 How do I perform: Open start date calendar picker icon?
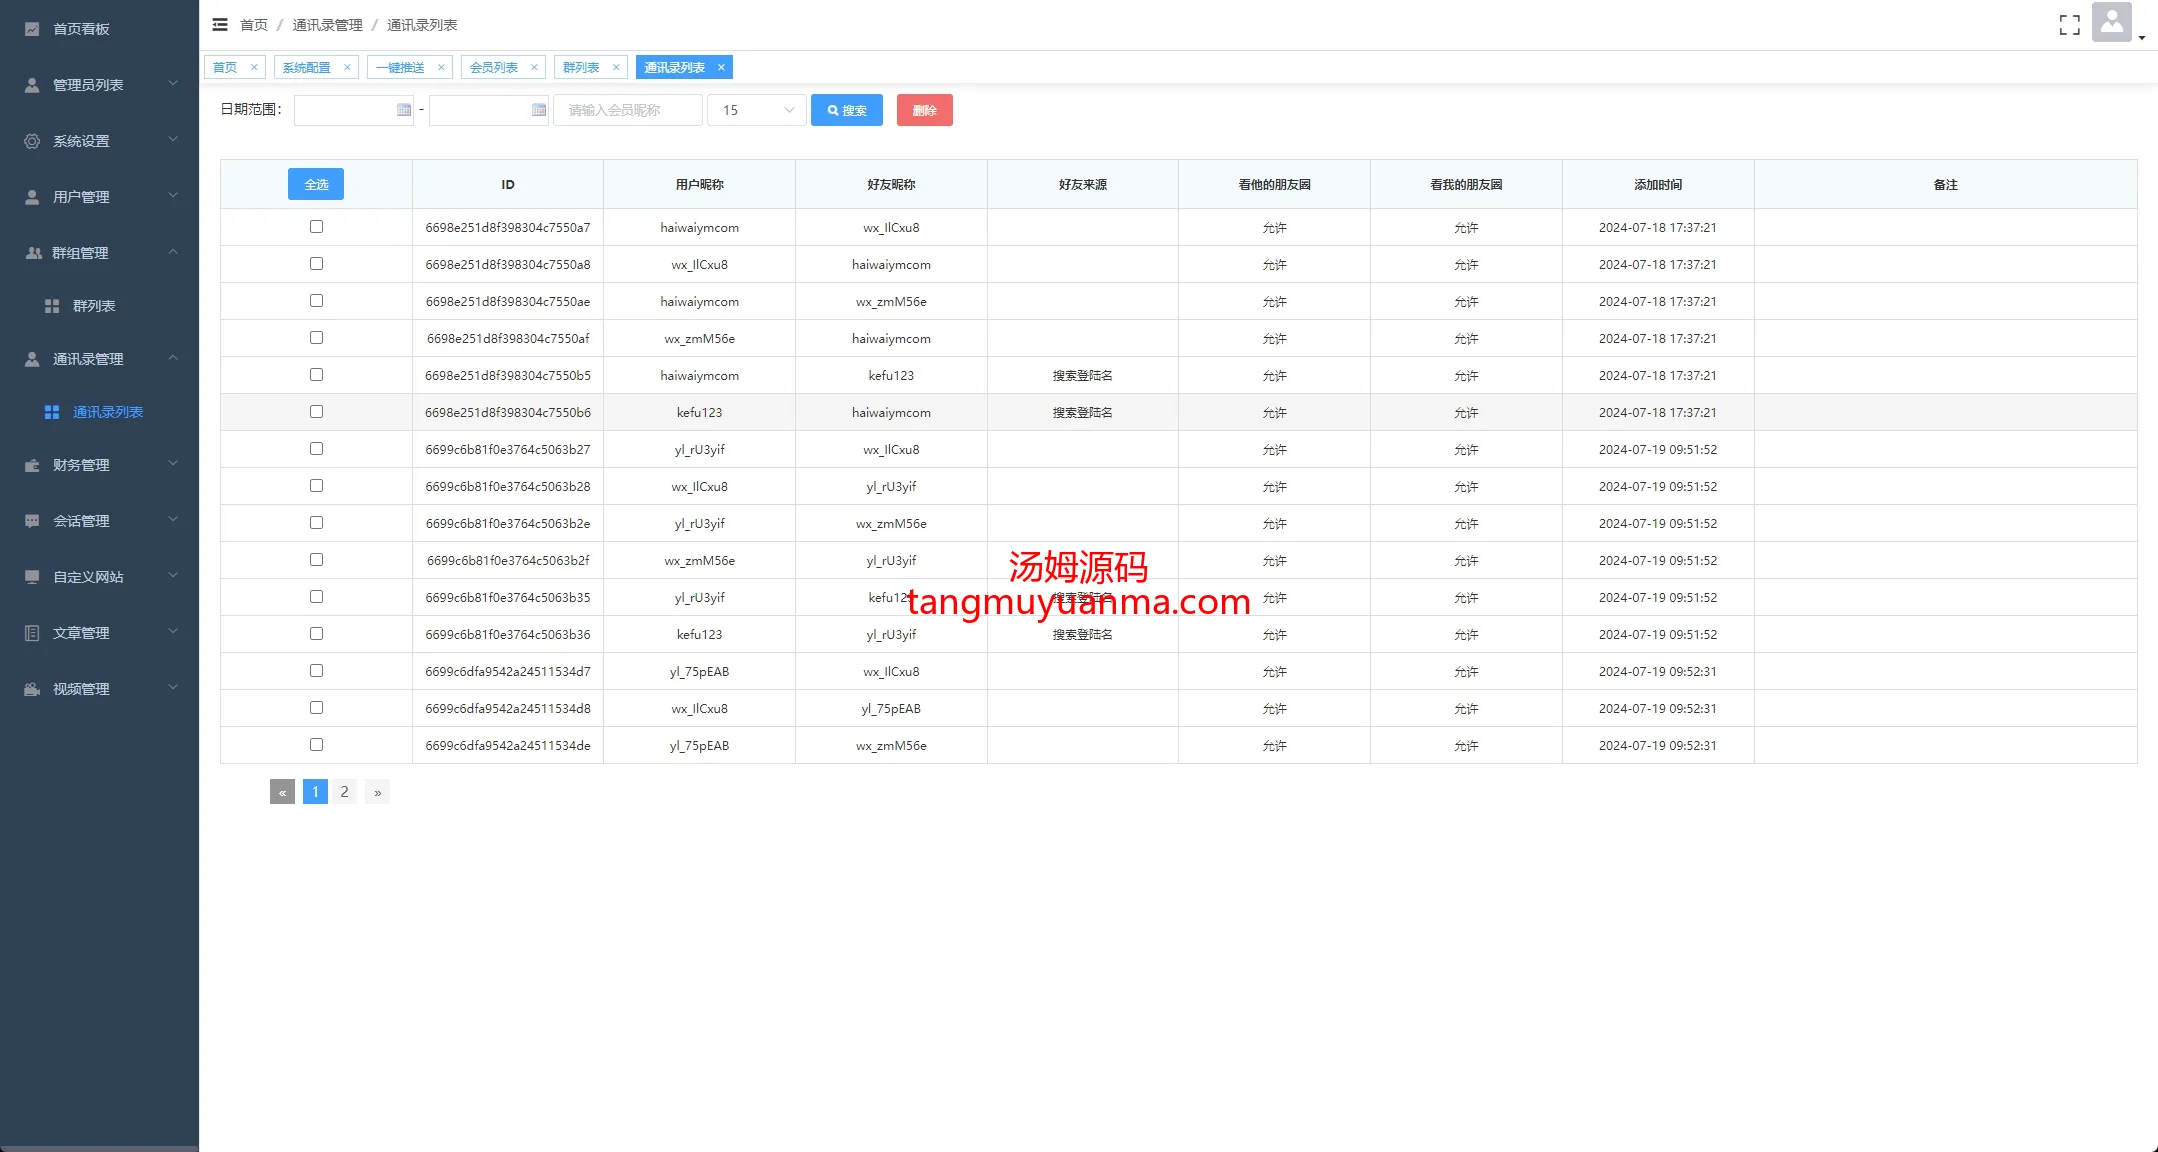click(x=404, y=110)
